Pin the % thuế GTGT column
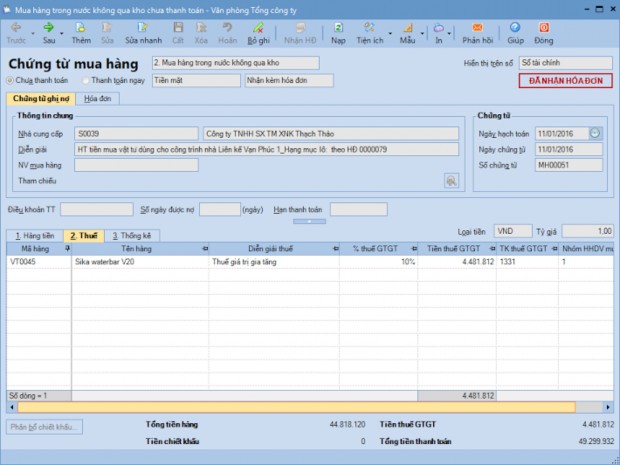The height and width of the screenshot is (465, 620). (x=414, y=249)
